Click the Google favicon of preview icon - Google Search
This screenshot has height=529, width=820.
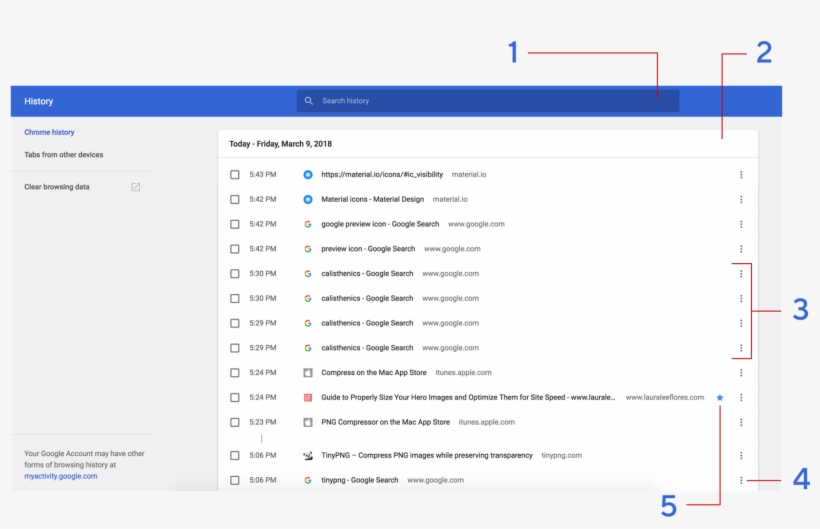coord(308,249)
